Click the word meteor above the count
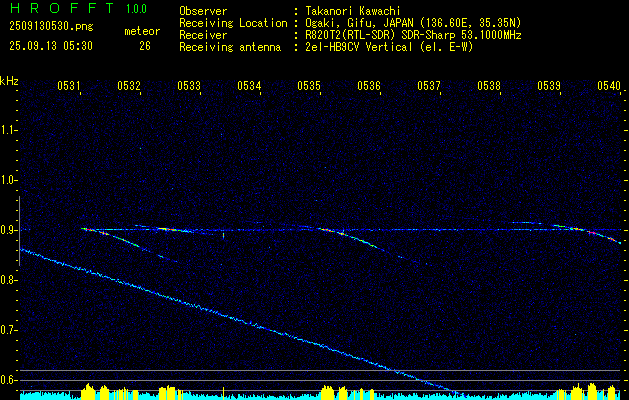 point(142,31)
